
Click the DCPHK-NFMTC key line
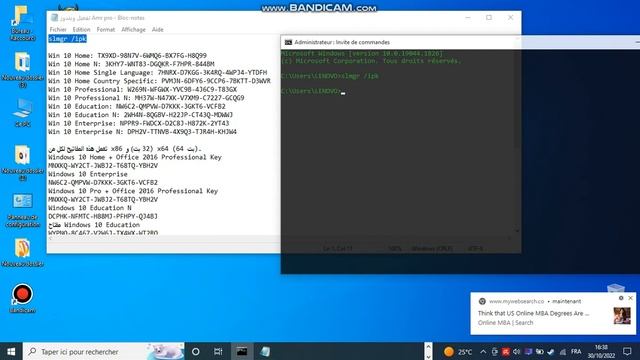[x=103, y=216]
